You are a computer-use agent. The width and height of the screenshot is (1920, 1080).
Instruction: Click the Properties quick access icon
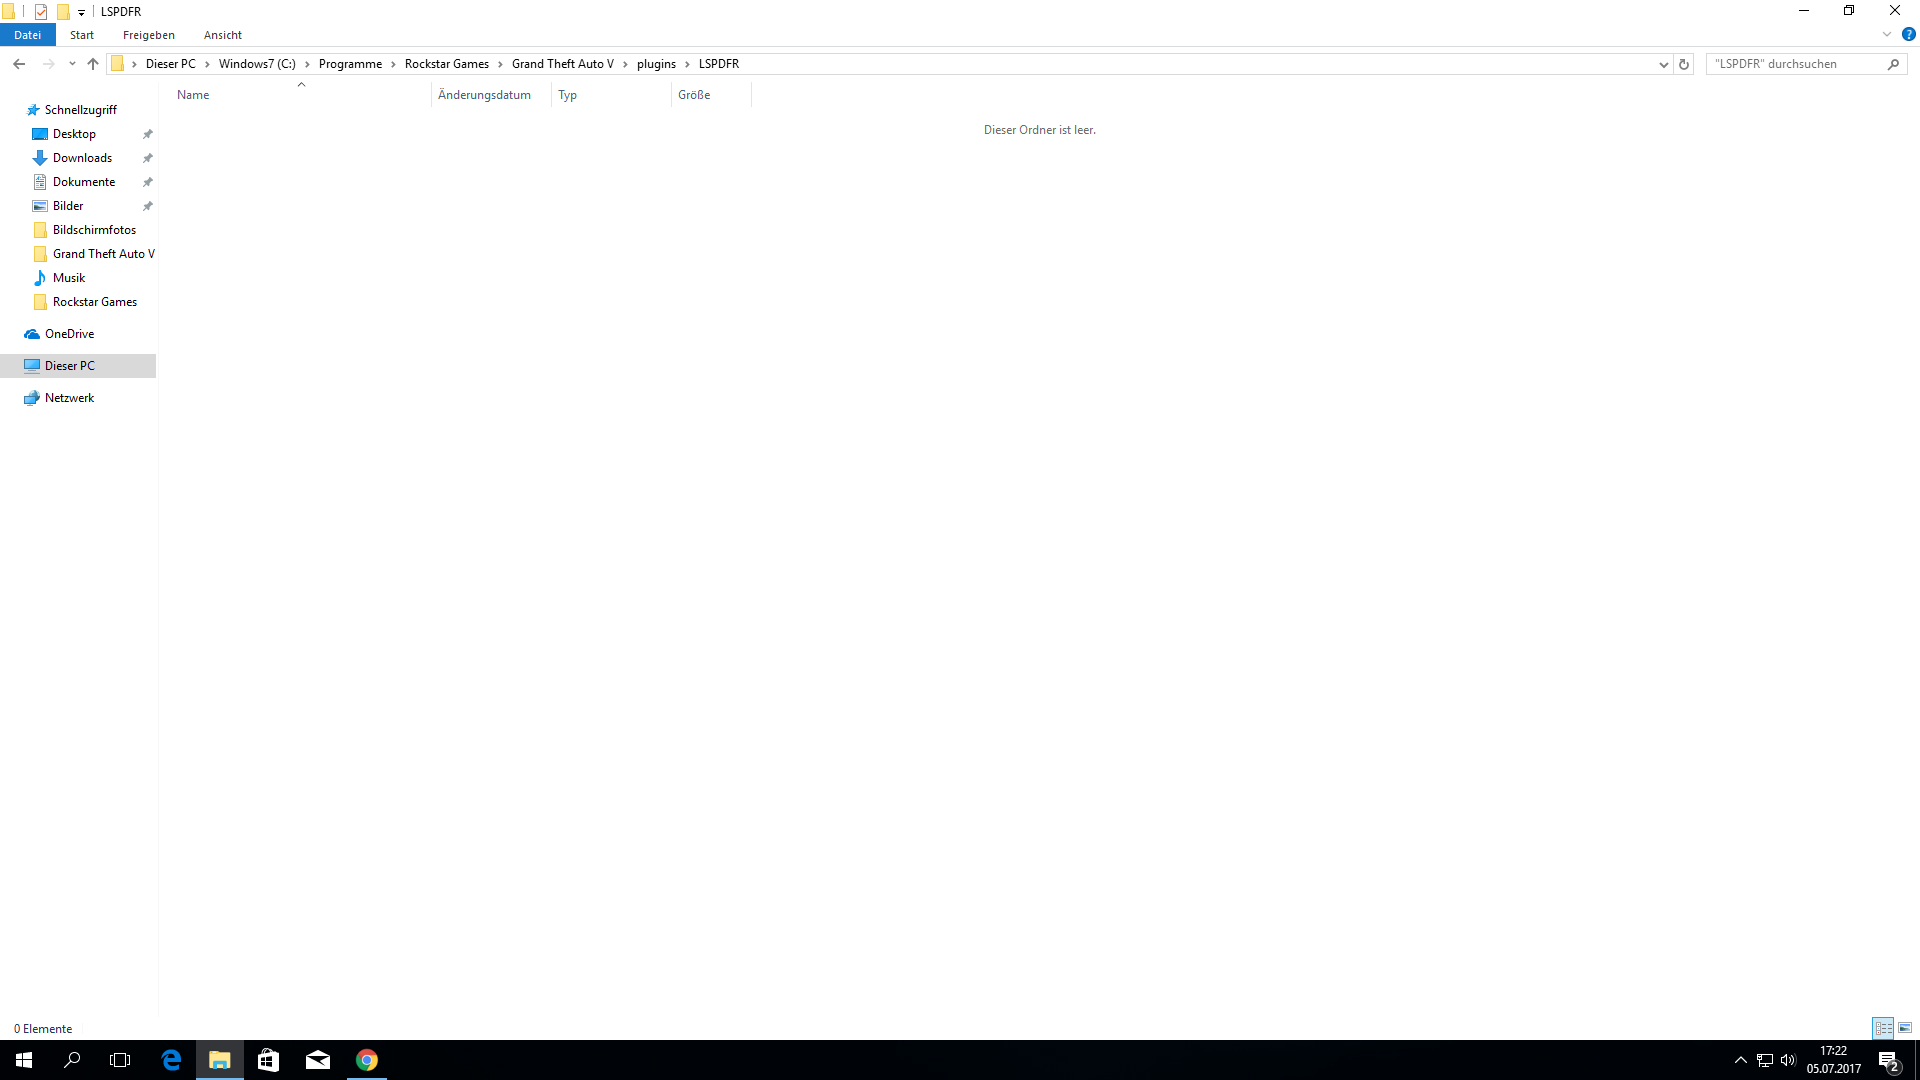tap(41, 12)
